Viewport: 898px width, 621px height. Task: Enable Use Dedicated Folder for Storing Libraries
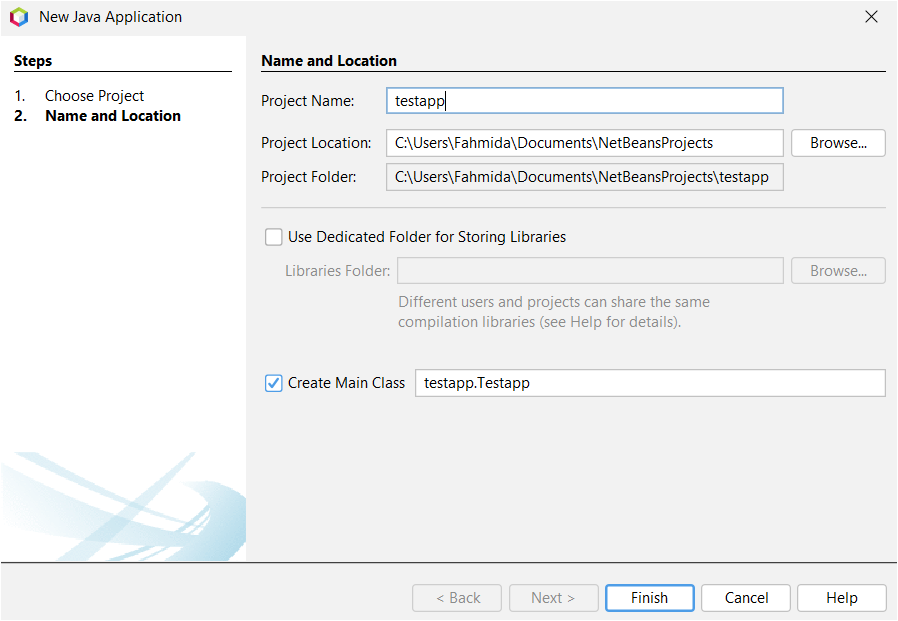coord(273,237)
